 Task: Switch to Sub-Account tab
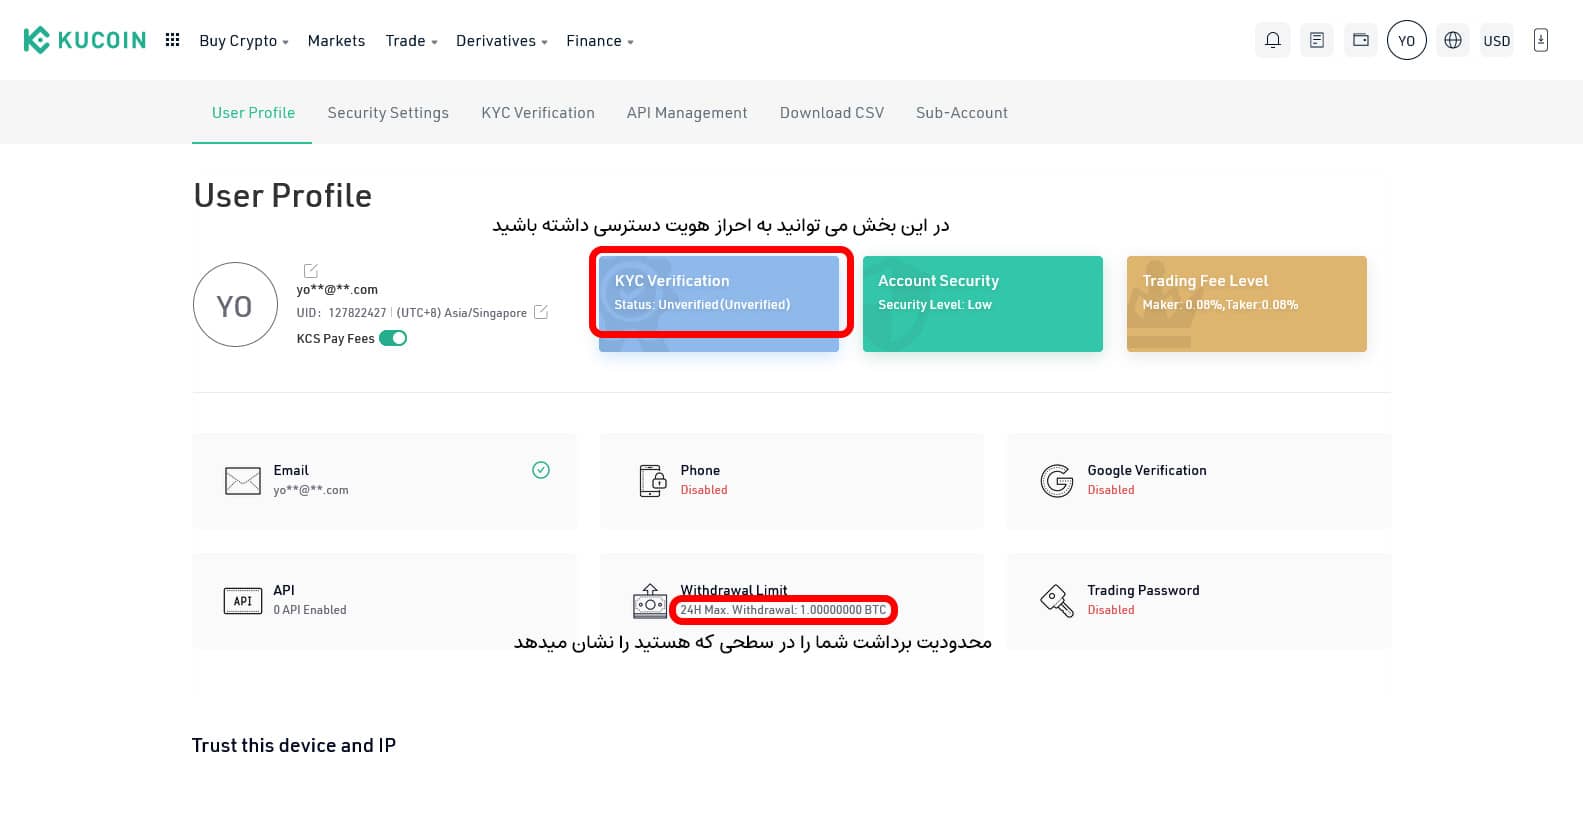tap(962, 113)
